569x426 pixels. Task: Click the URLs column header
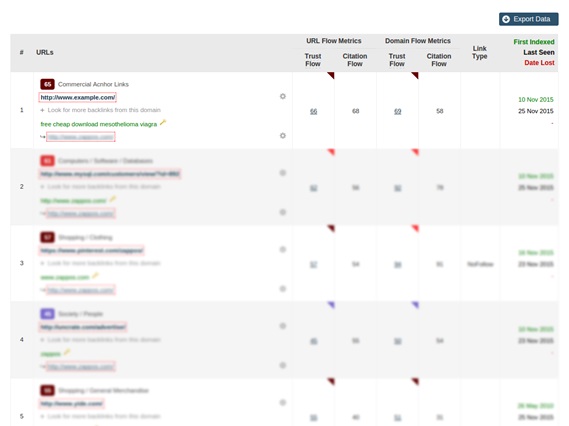click(x=45, y=52)
